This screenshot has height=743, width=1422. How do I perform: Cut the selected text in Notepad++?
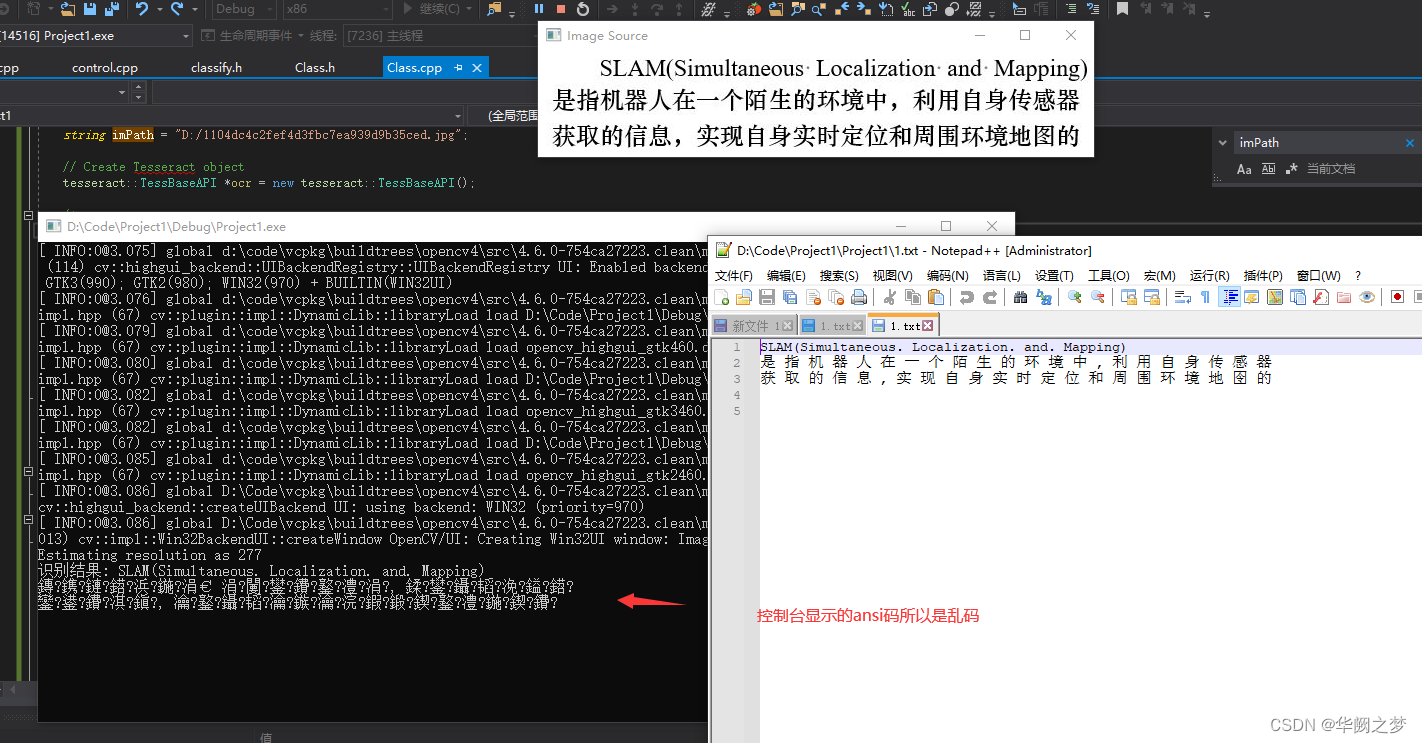tap(890, 297)
